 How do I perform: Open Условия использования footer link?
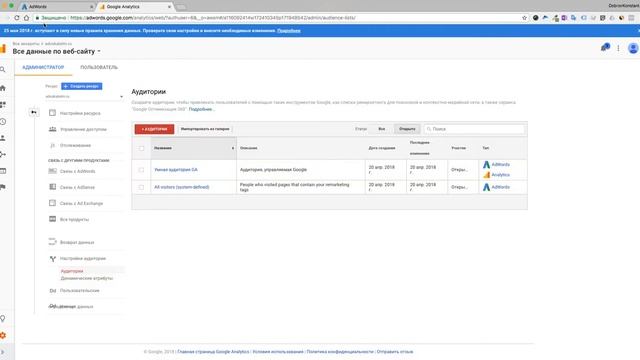click(x=278, y=351)
